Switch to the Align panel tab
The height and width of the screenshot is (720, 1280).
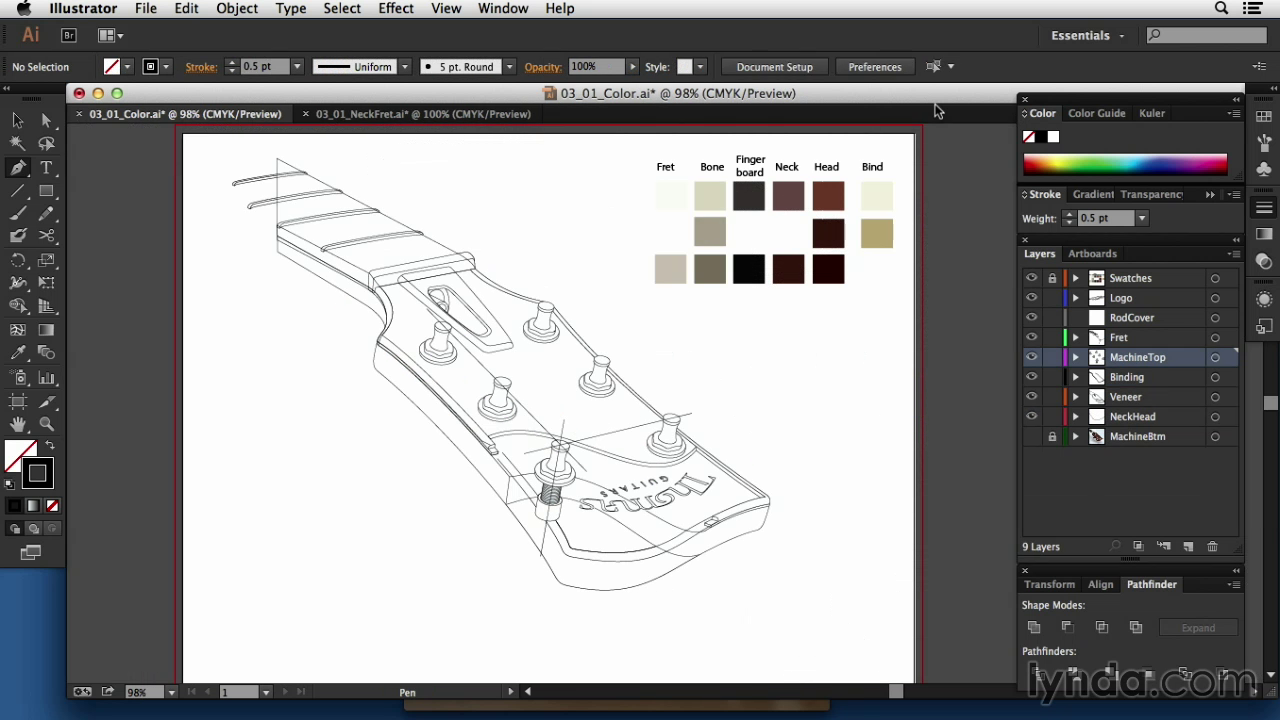[x=1100, y=585]
